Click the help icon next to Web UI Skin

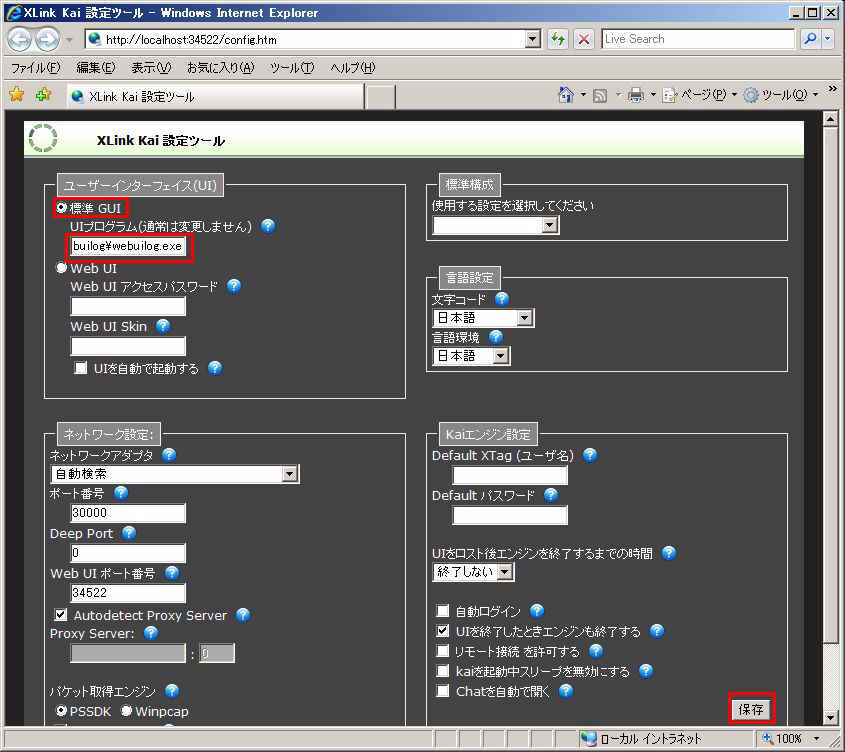click(x=163, y=326)
